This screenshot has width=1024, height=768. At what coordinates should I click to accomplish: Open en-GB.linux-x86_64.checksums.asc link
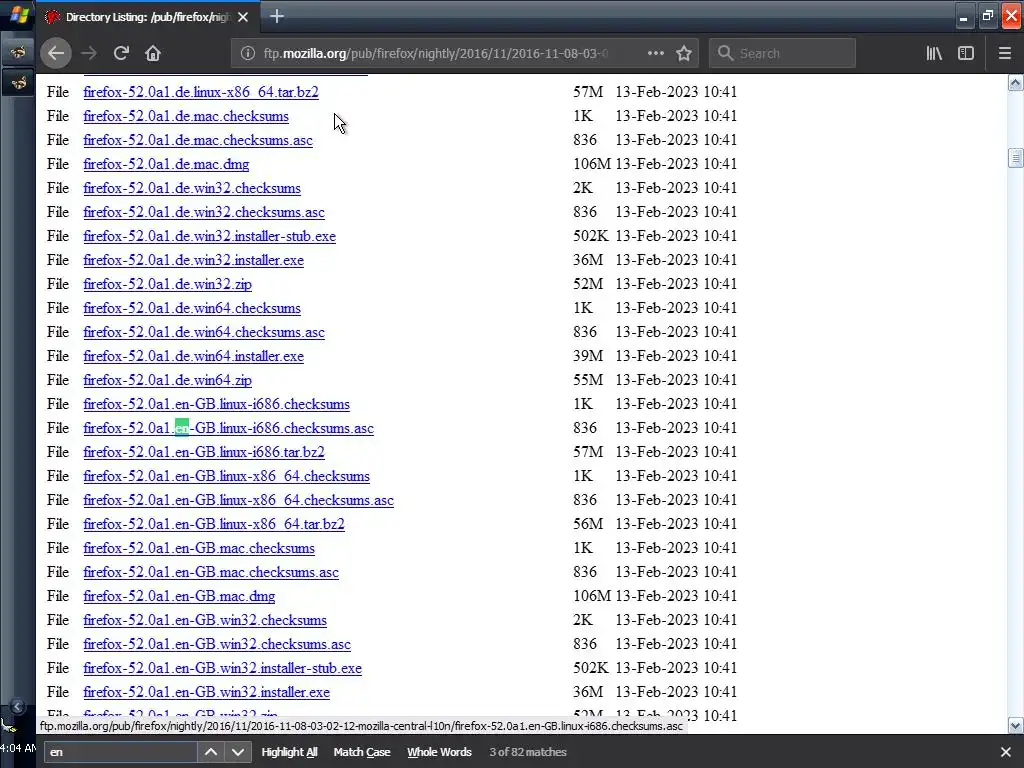click(238, 500)
